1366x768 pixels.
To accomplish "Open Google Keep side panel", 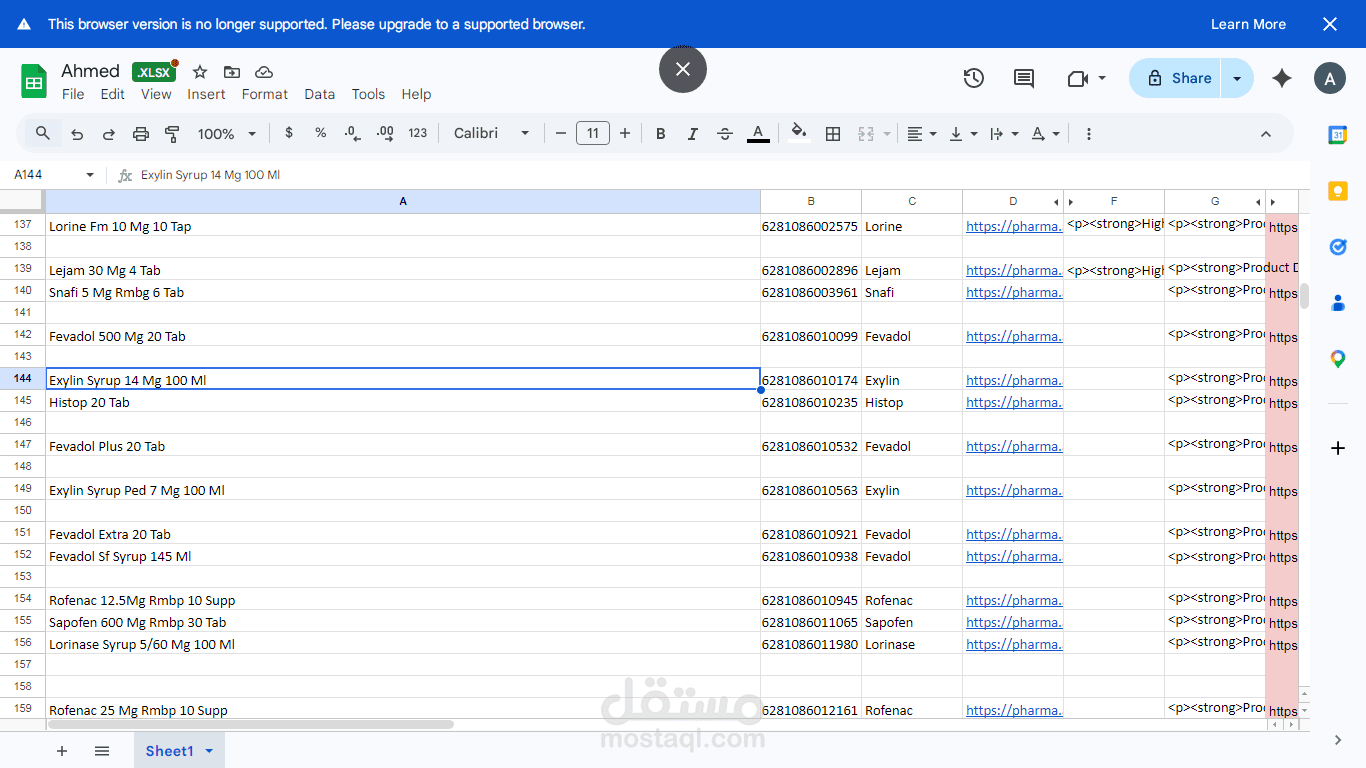I will [1338, 191].
